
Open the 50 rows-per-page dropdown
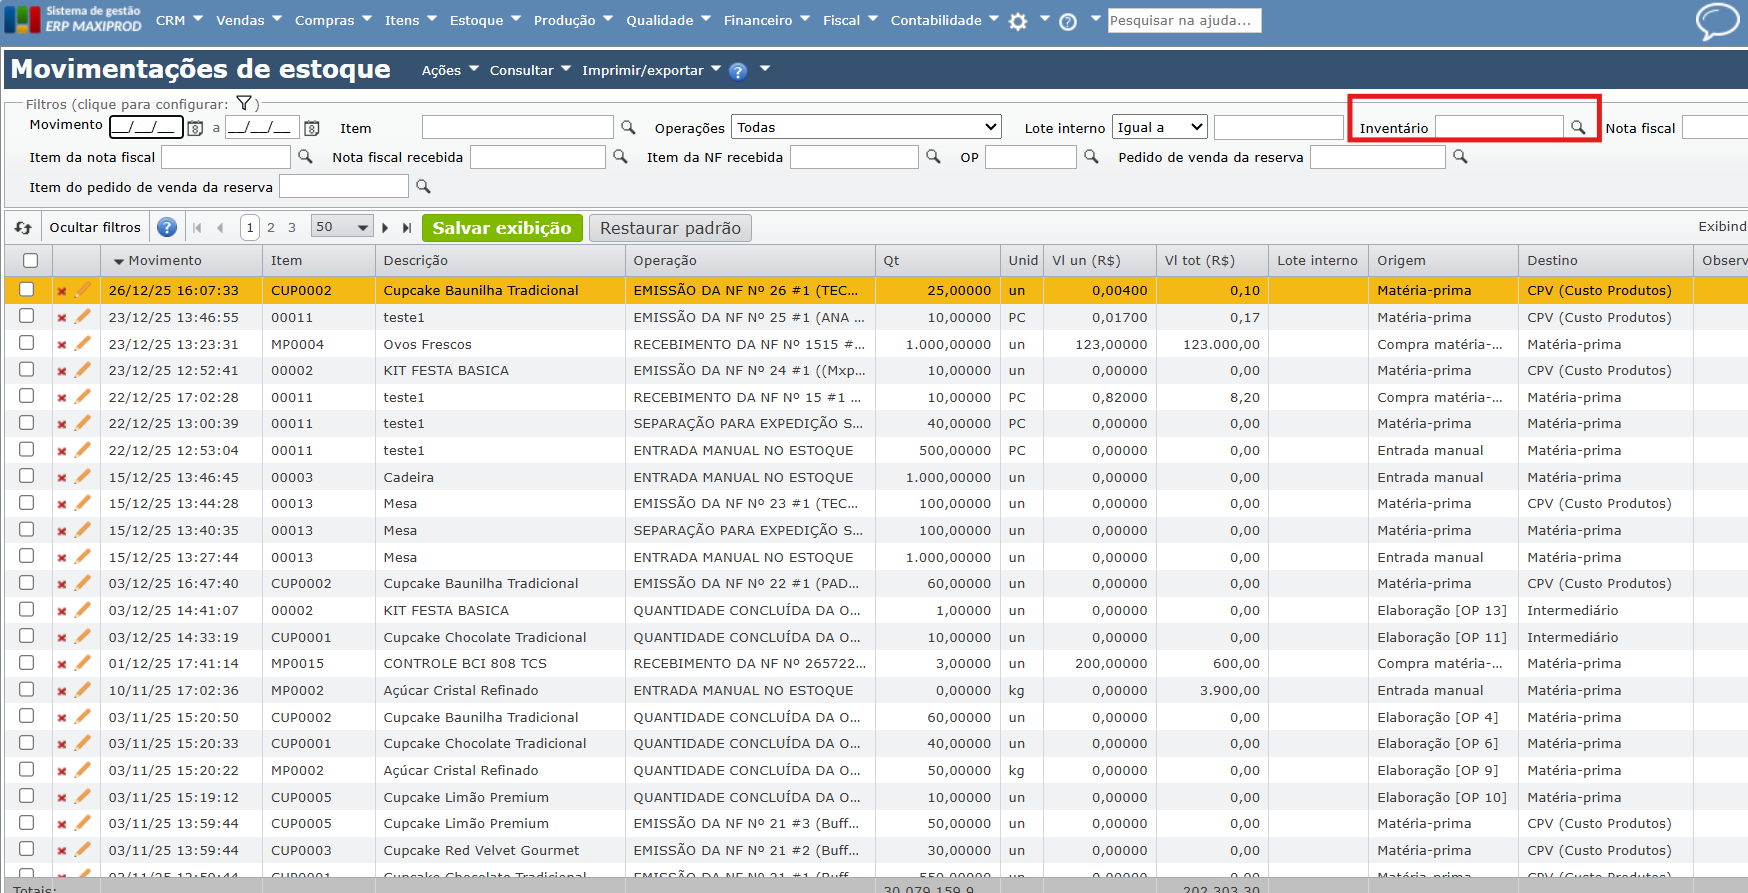point(341,227)
